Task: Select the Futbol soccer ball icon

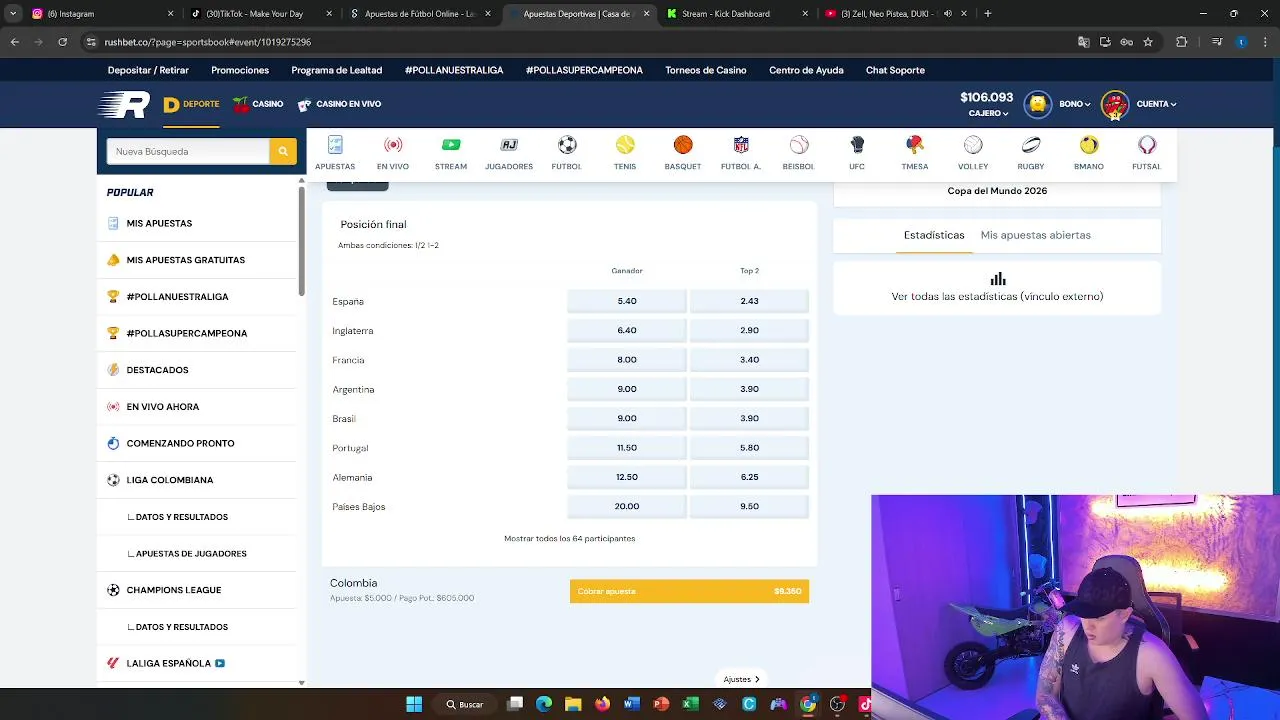Action: pos(567,145)
